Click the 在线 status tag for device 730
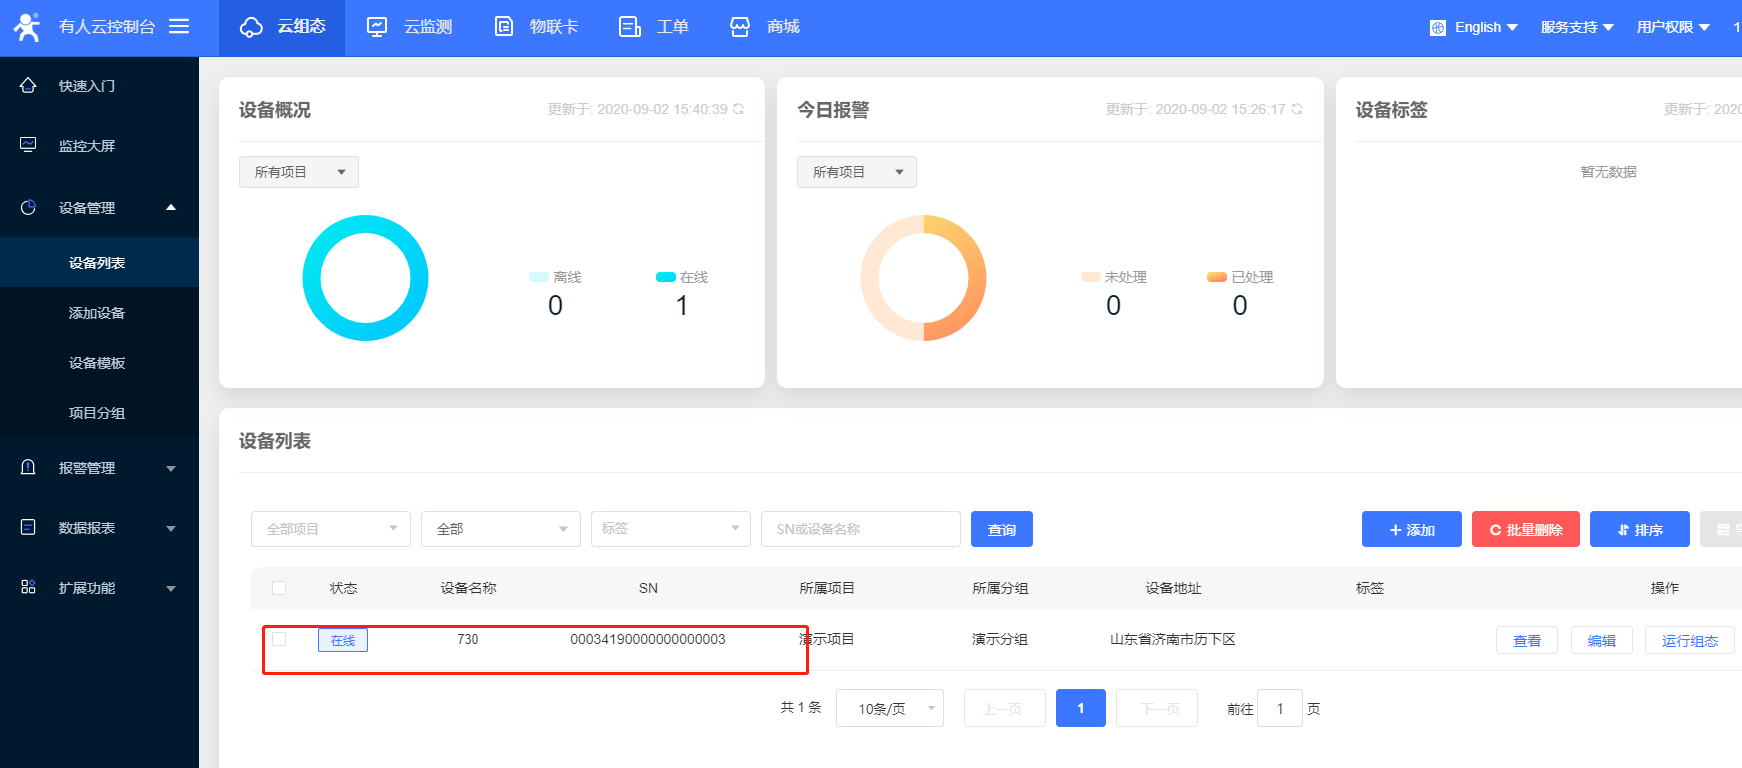 343,640
